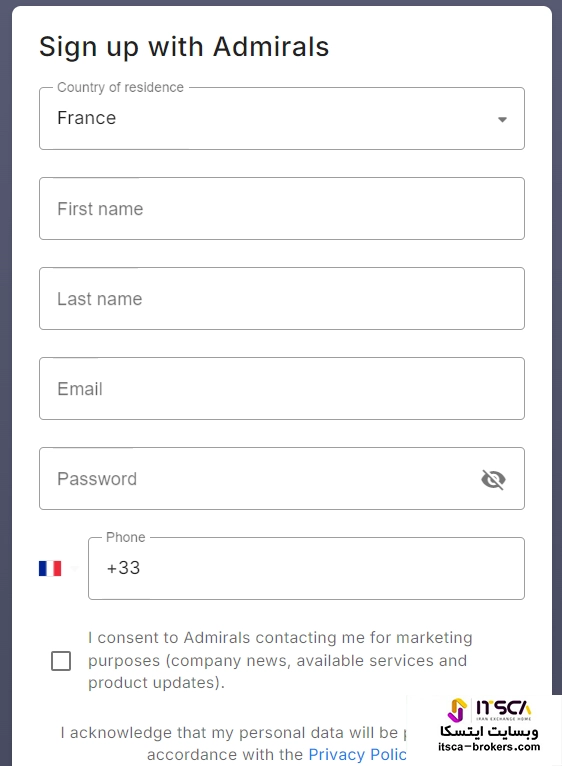562x766 pixels.
Task: Enable the marketing consent checkbox
Action: (61, 661)
